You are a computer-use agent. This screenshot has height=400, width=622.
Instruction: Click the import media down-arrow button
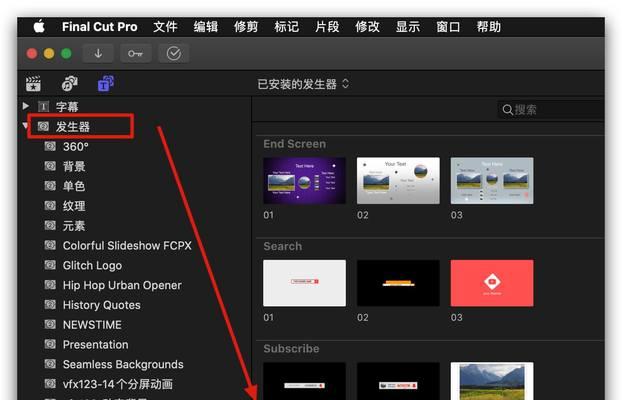pos(98,54)
